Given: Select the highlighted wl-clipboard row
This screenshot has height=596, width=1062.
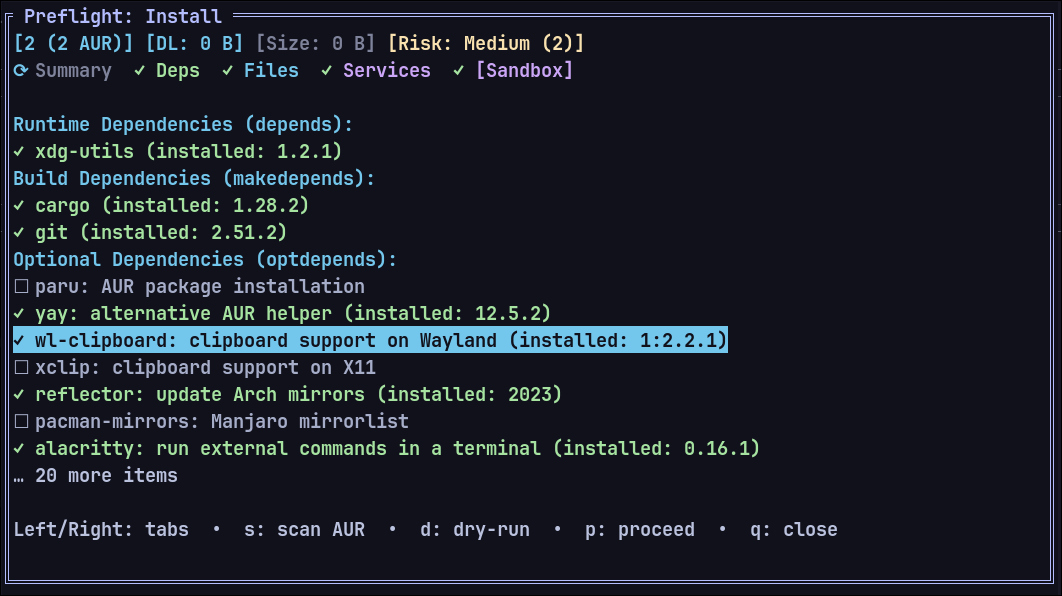Looking at the screenshot, I should [370, 340].
